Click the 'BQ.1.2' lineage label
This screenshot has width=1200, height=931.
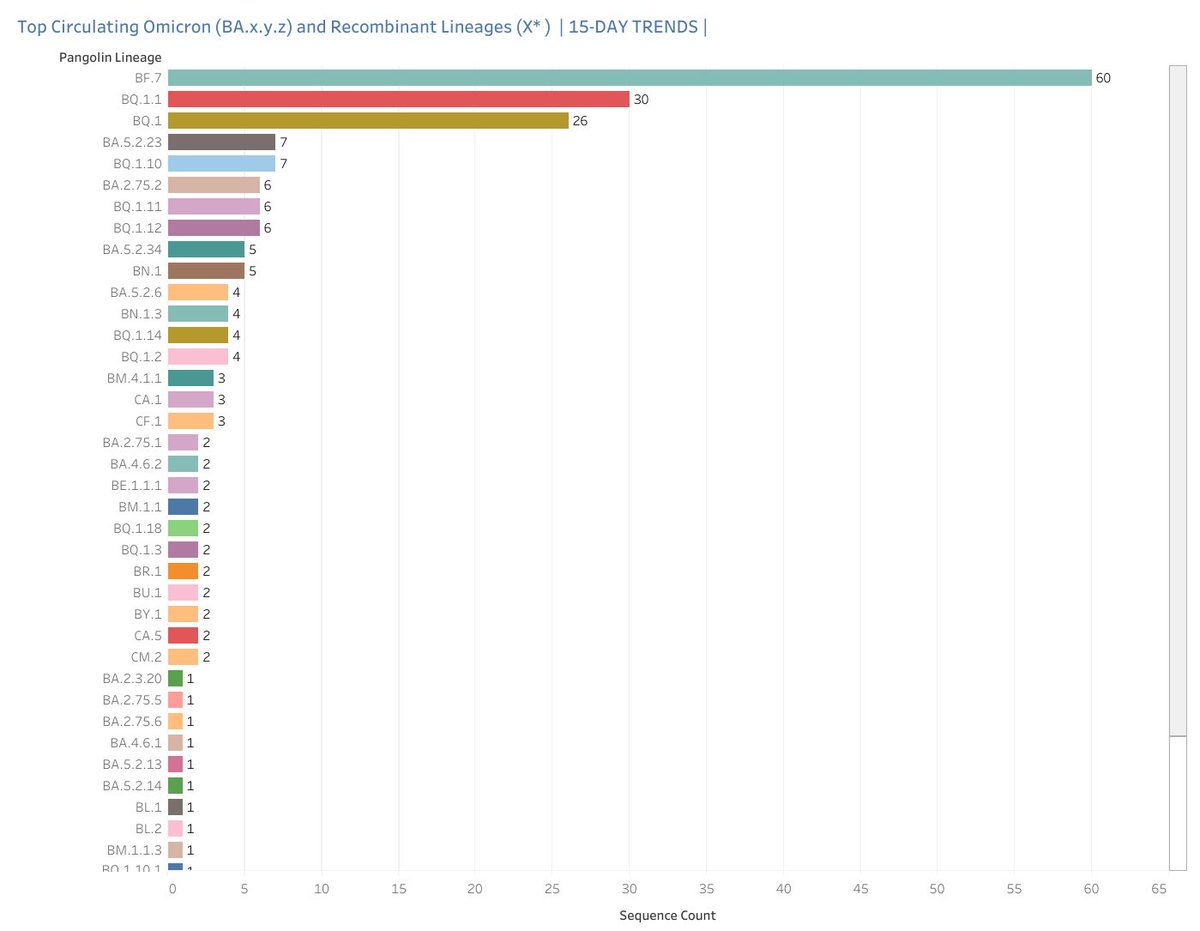141,357
